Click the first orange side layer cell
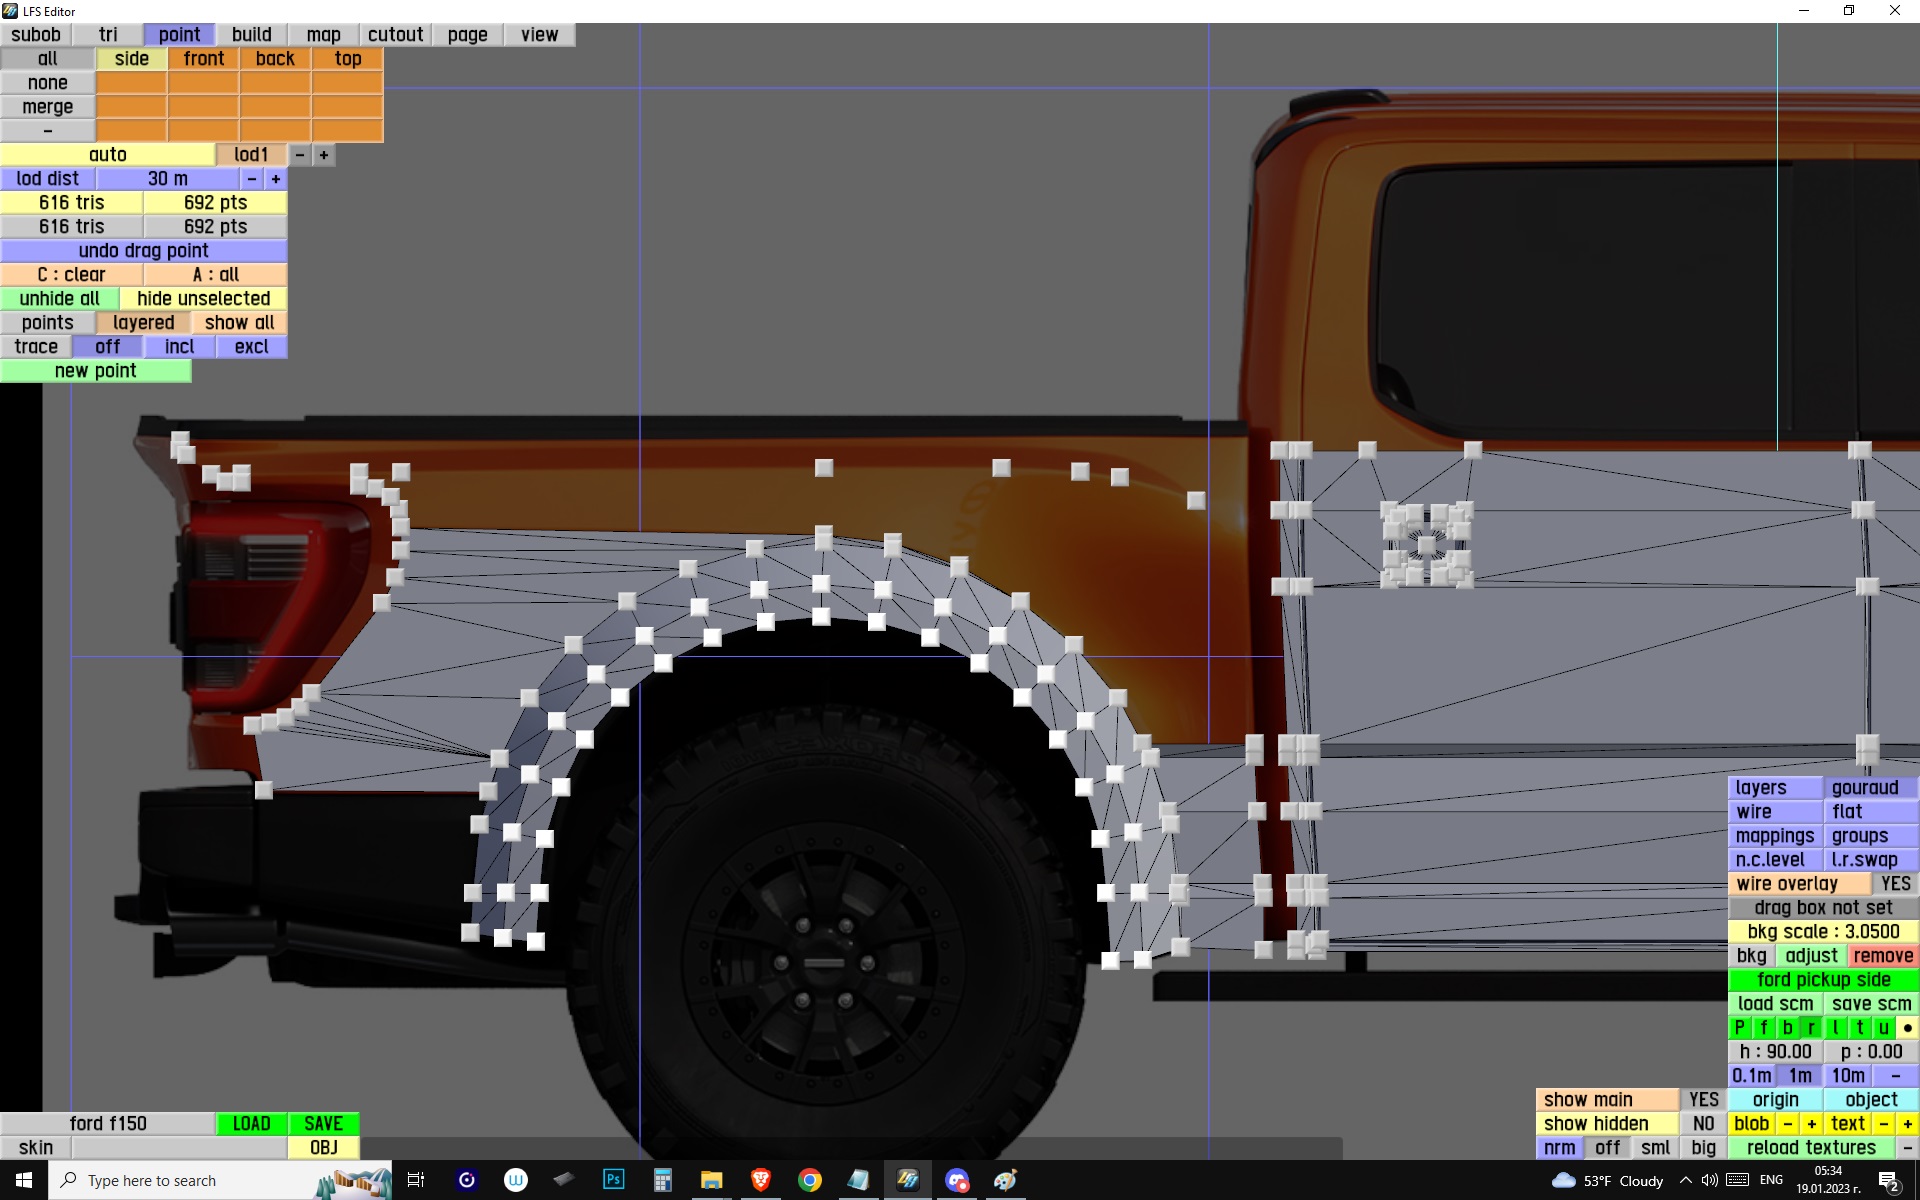1920x1200 pixels. click(131, 83)
